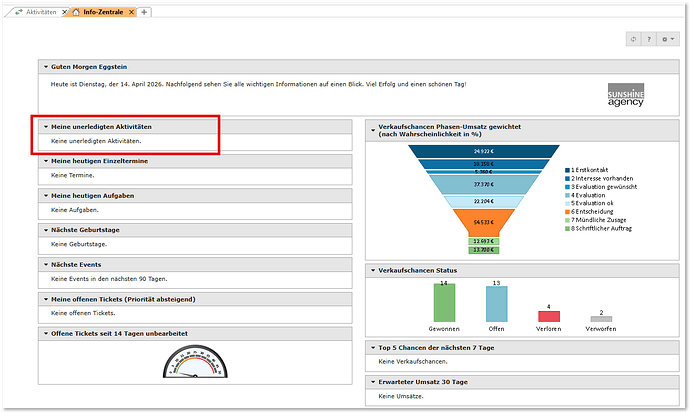Open help via the question mark icon

pyautogui.click(x=649, y=39)
